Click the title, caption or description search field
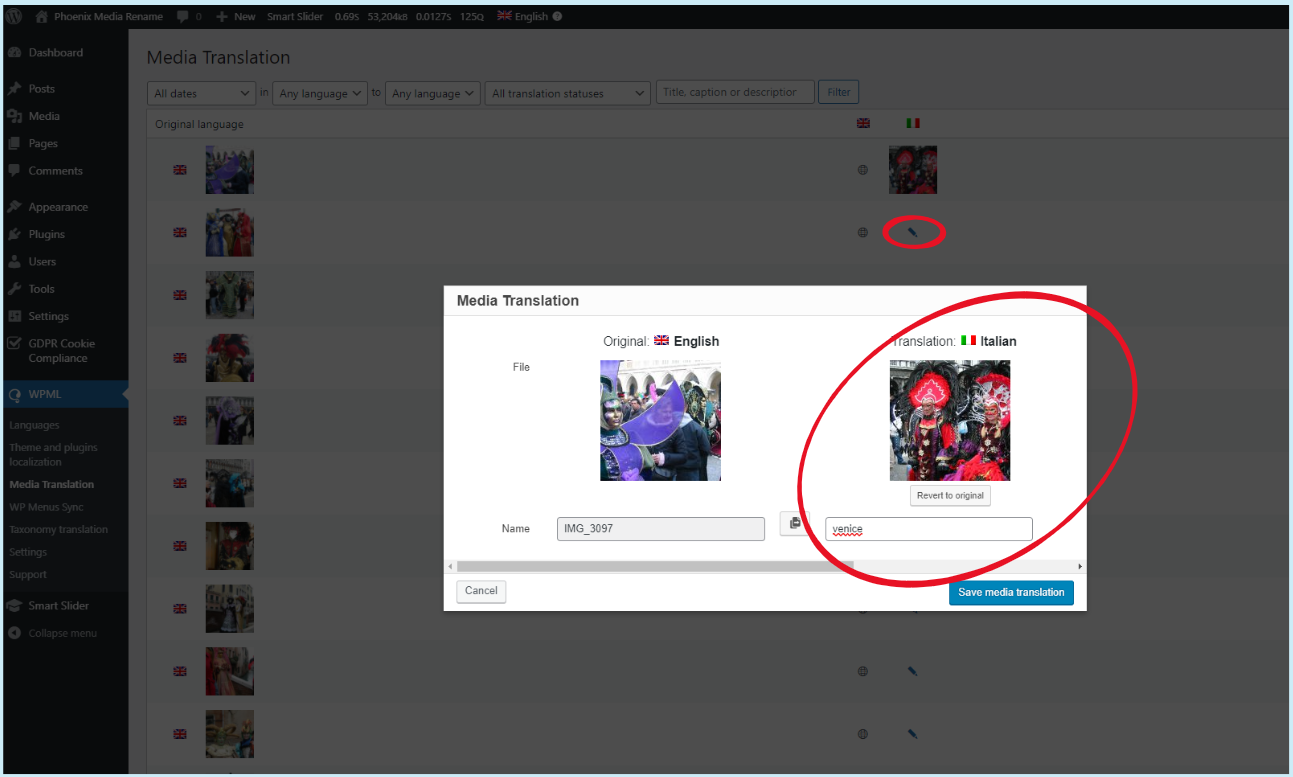The height and width of the screenshot is (777, 1293). click(x=735, y=92)
